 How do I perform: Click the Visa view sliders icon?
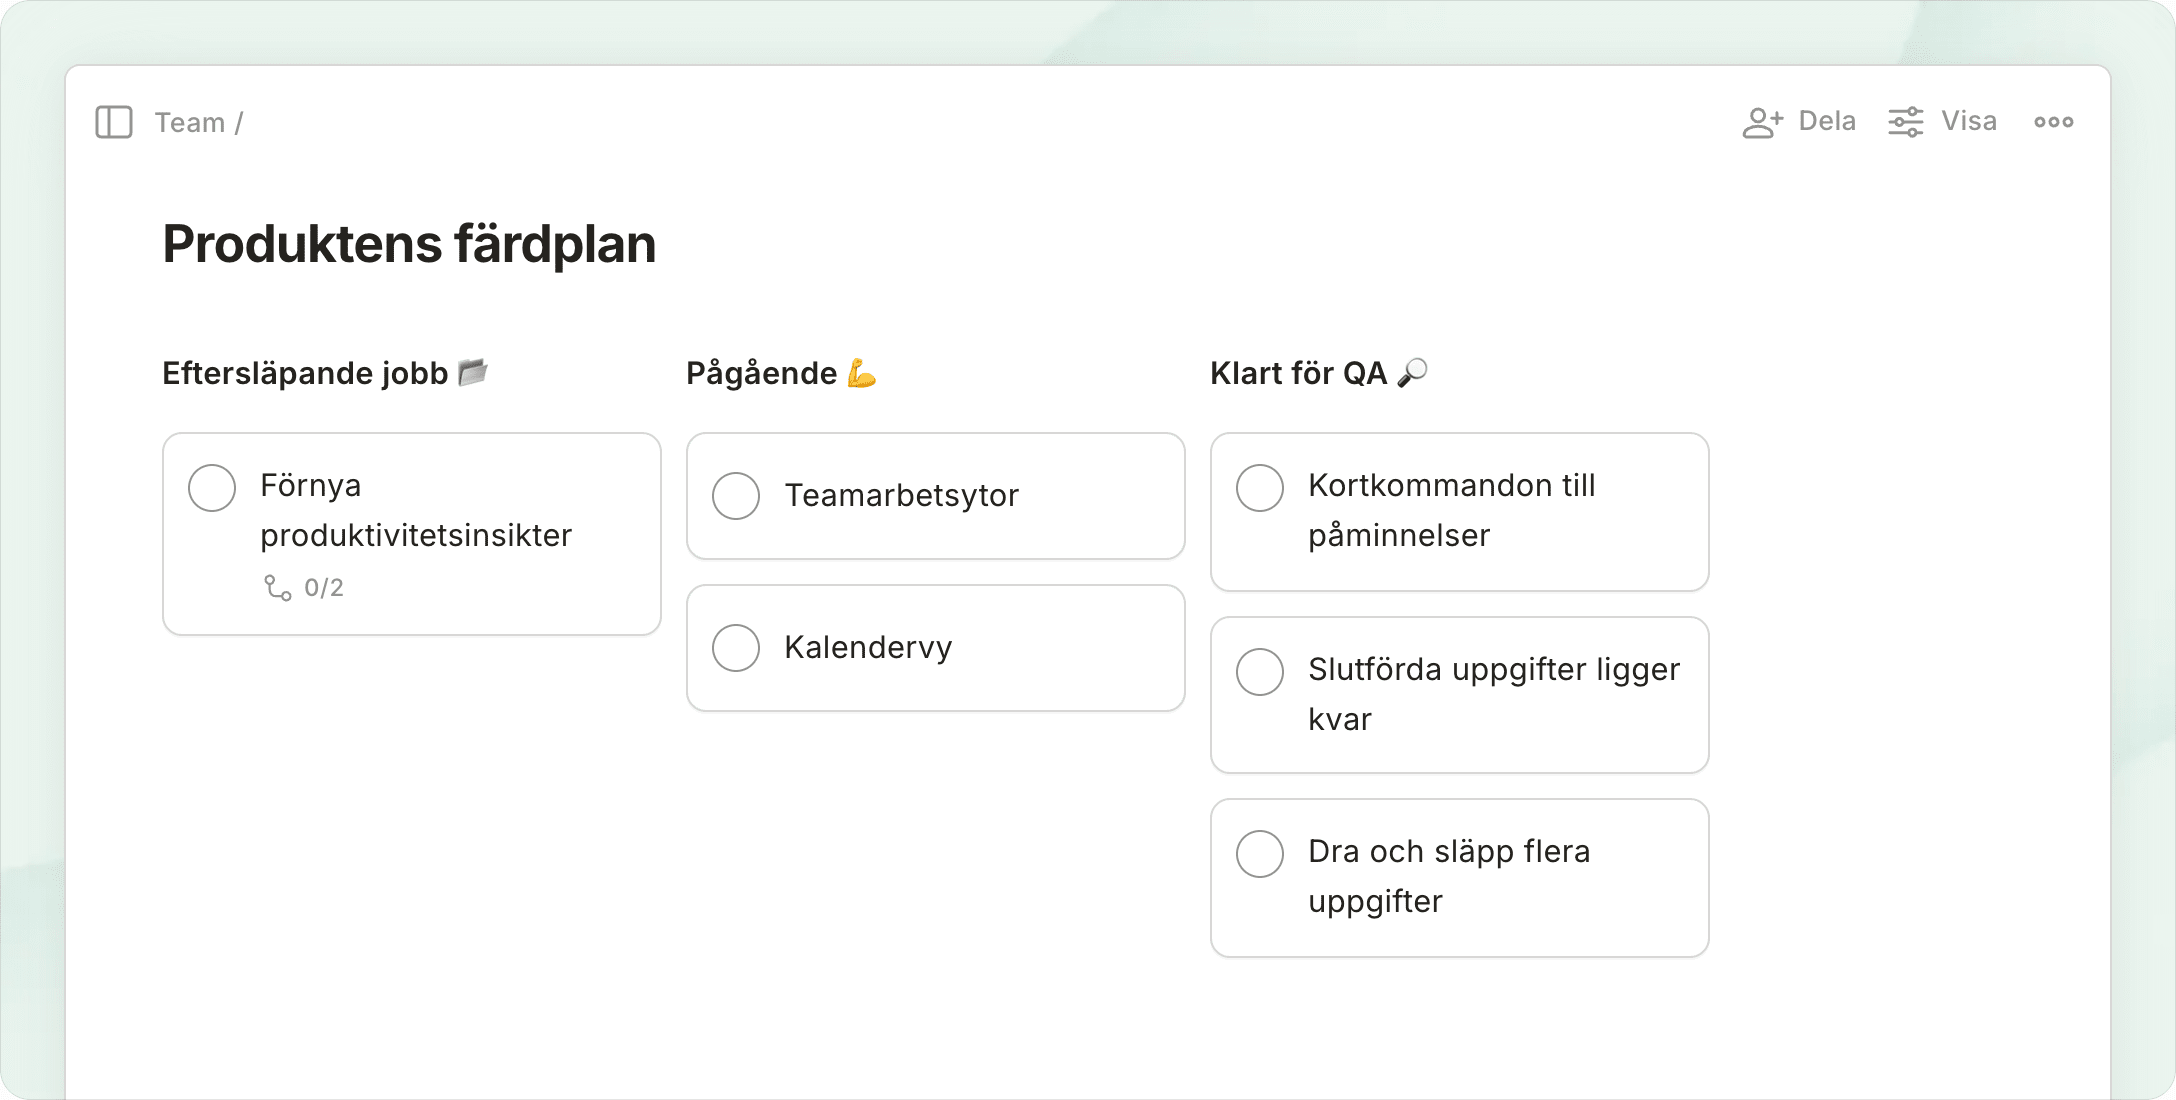[1905, 122]
